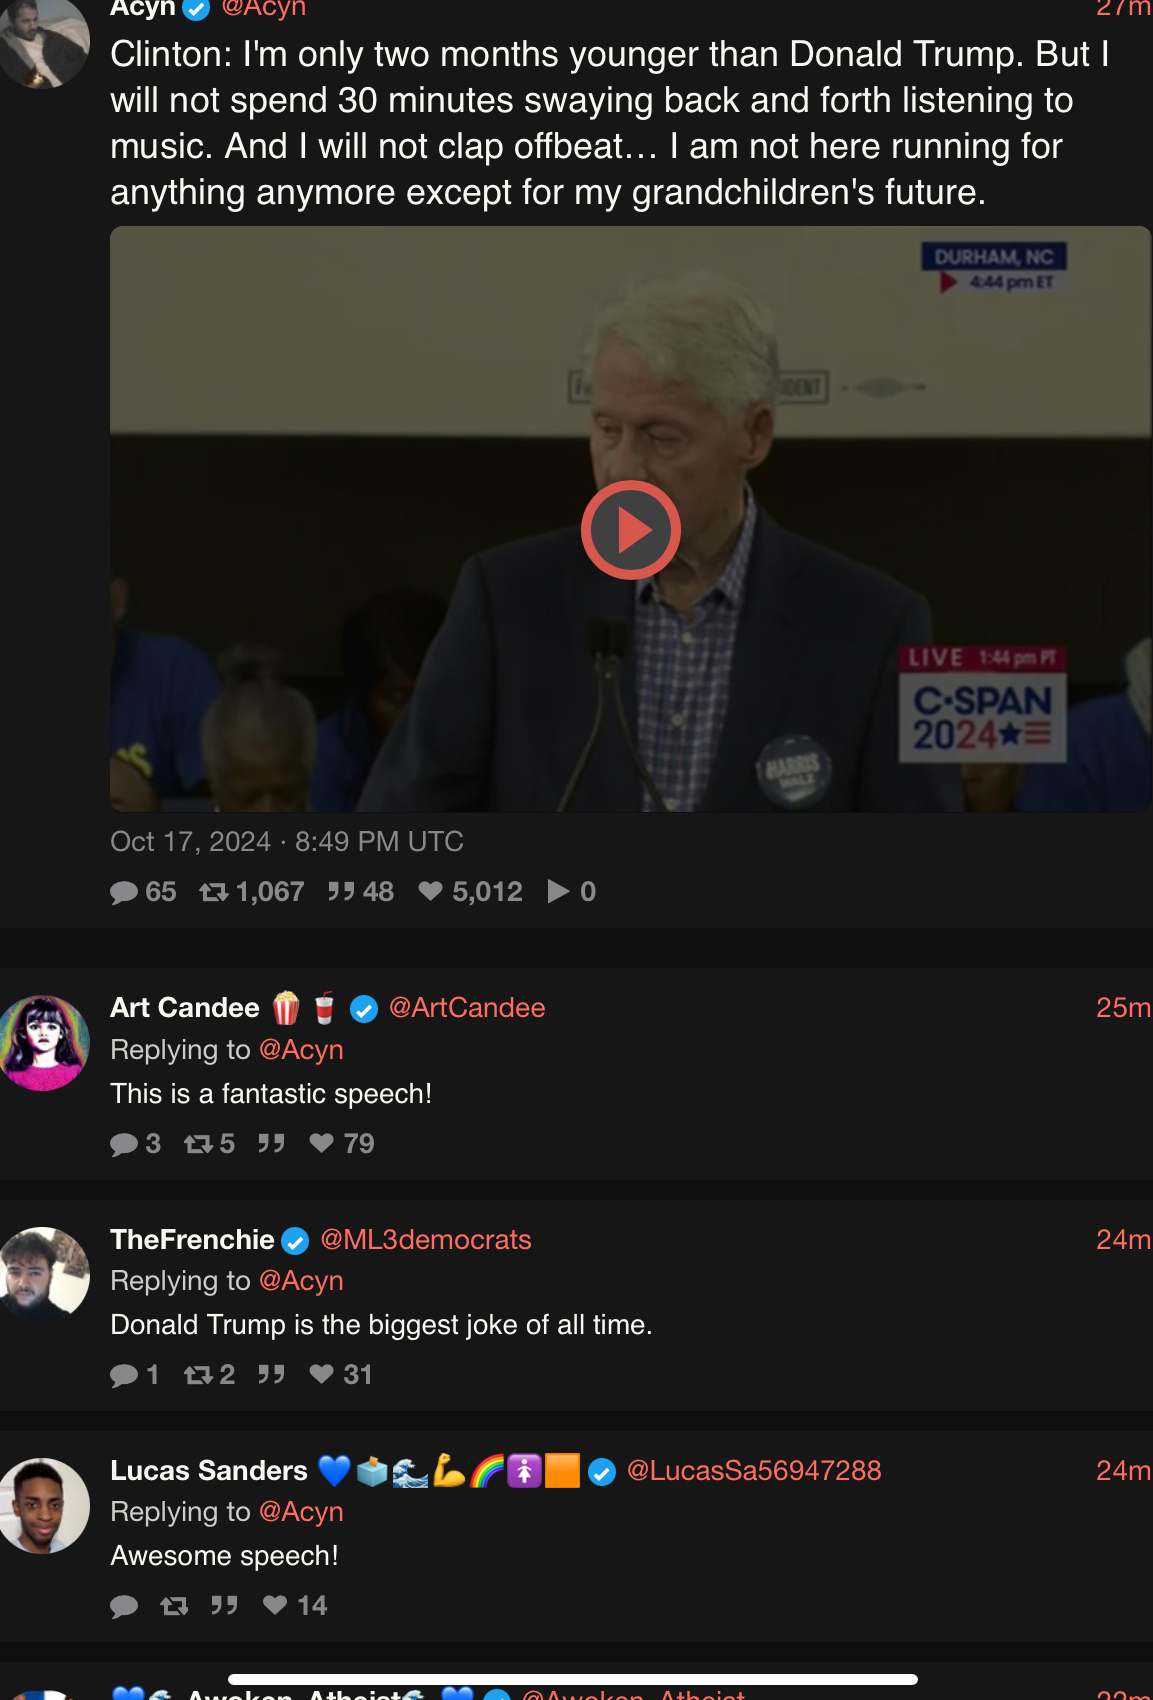Screen dimensions: 1153x1700
Task: Like Acyn's post with 5,012 likes
Action: click(470, 892)
